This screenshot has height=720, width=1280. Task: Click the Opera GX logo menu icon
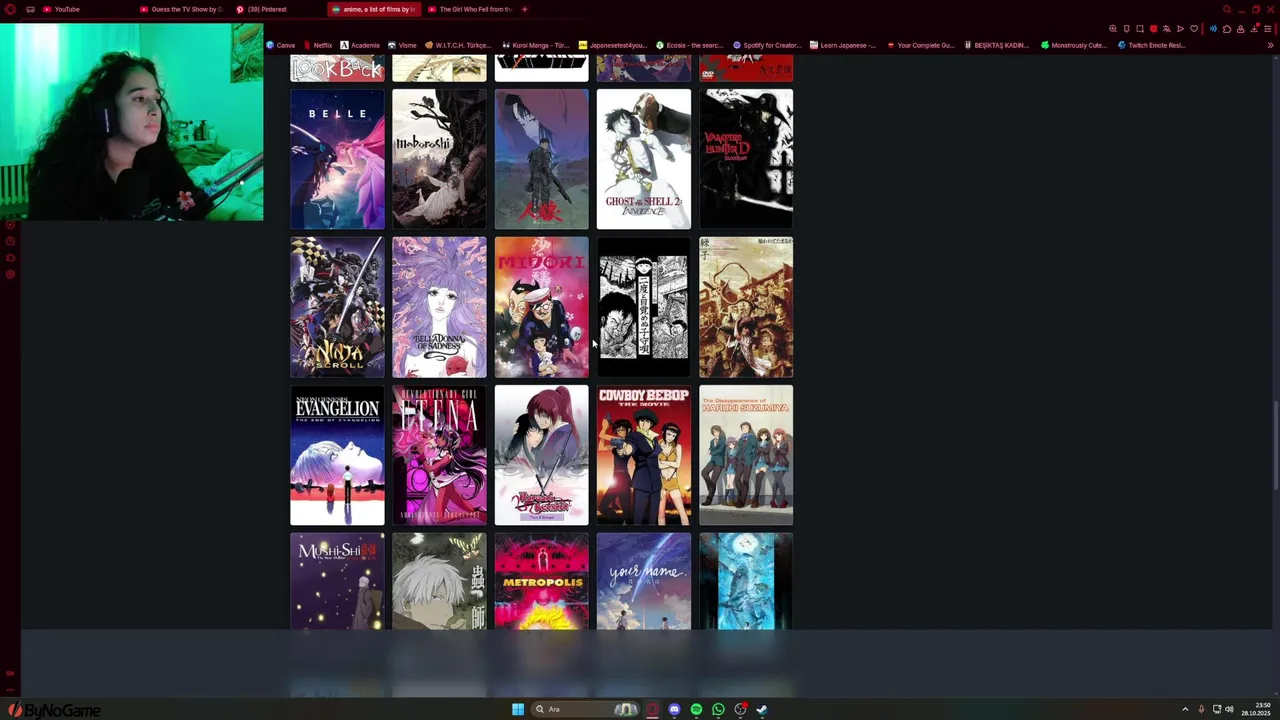11,9
